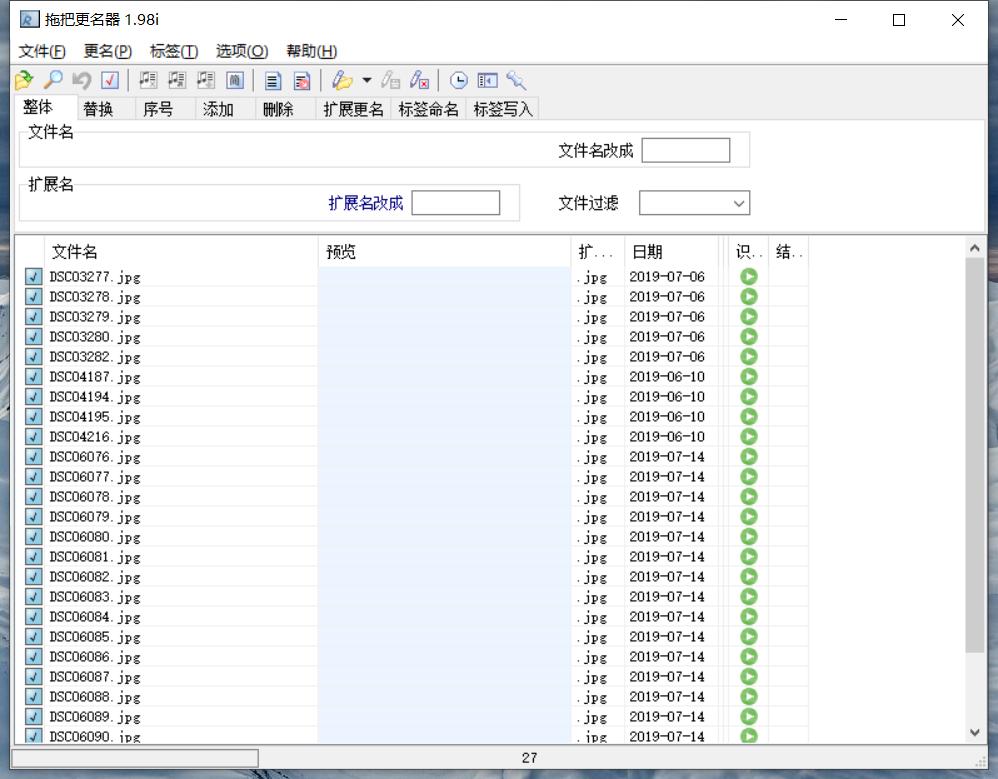Click the scrollbar down arrow
998x779 pixels.
[x=975, y=731]
